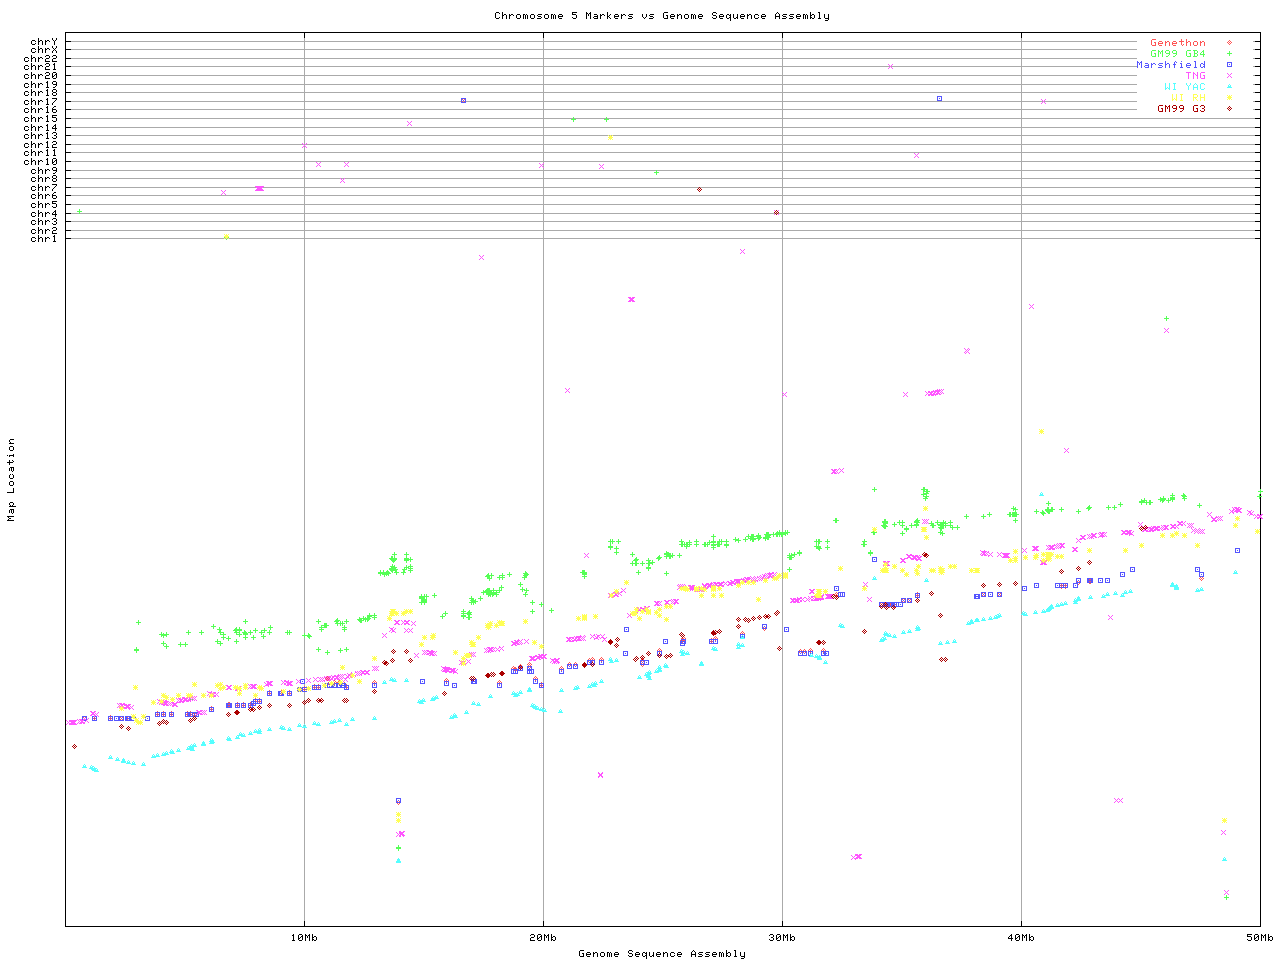Viewport: 1280px width, 960px height.
Task: Click the Genome Sequence Assembly axis title
Action: coord(661,954)
